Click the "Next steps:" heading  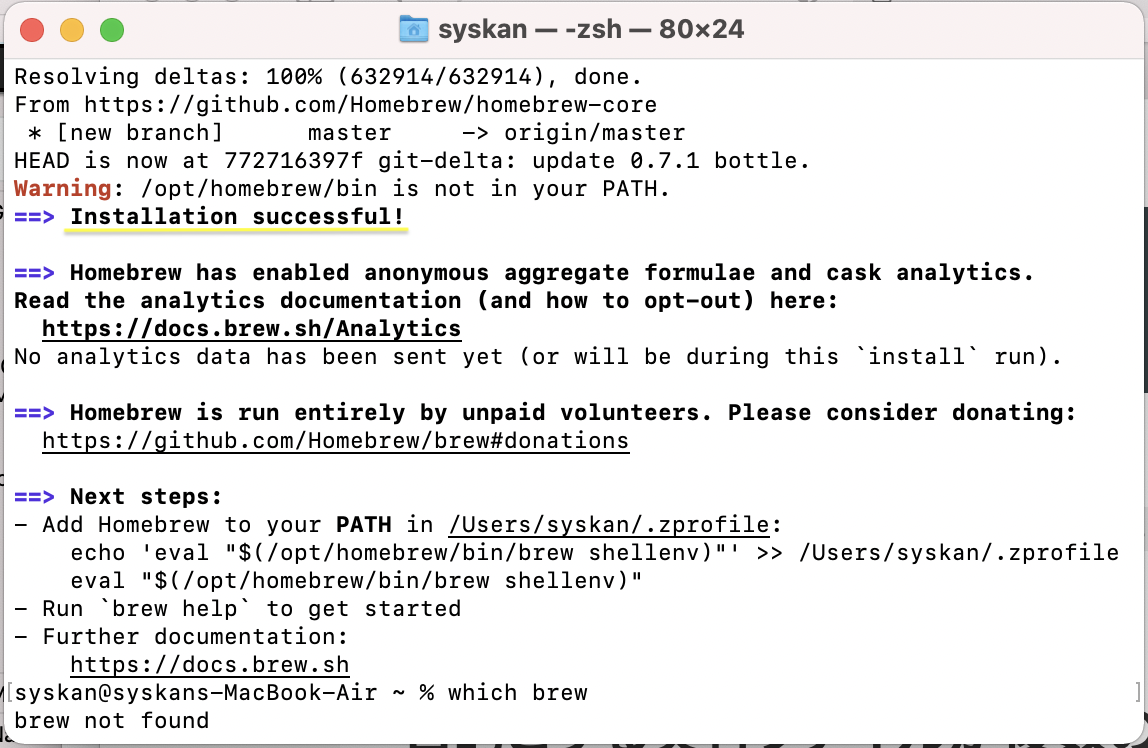pyautogui.click(x=146, y=497)
